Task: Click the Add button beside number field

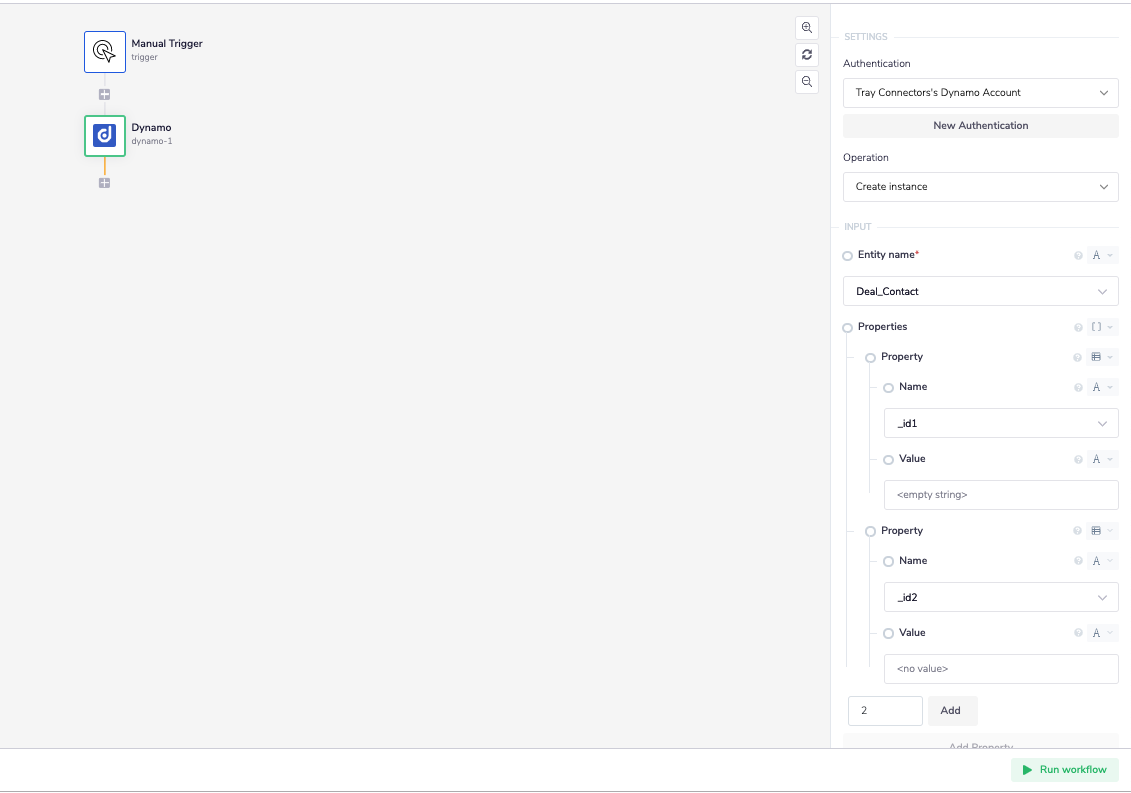Action: pyautogui.click(x=951, y=711)
